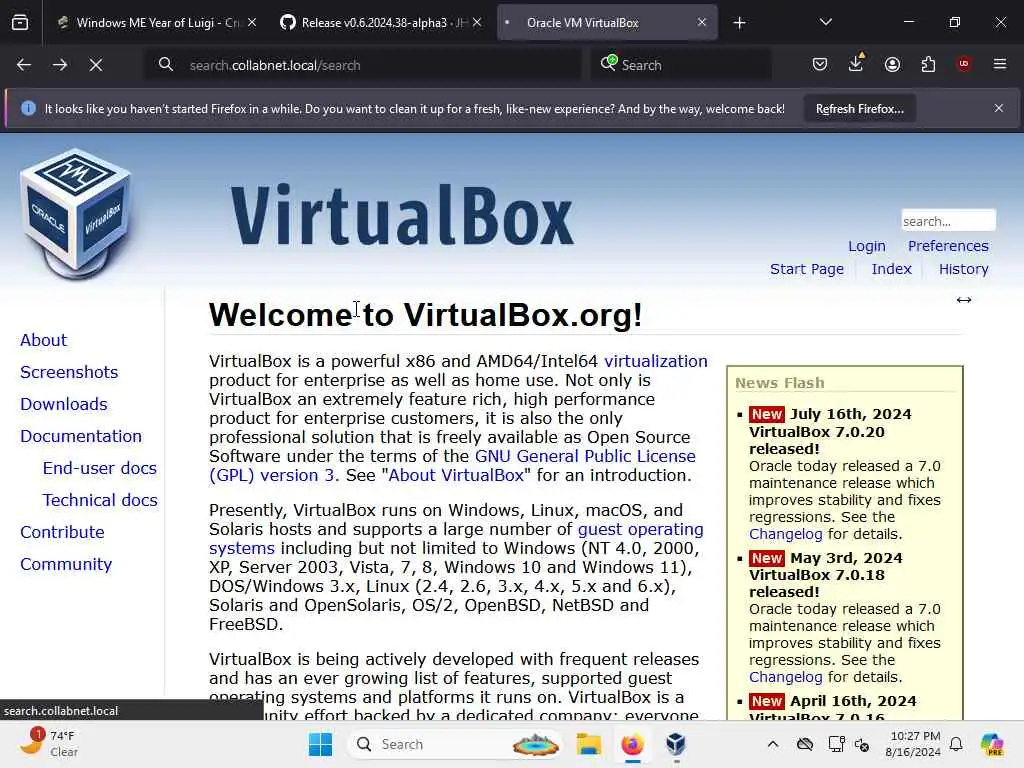This screenshot has height=768, width=1024.
Task: Dismiss the Refresh Firefox notification bar
Action: coord(999,108)
